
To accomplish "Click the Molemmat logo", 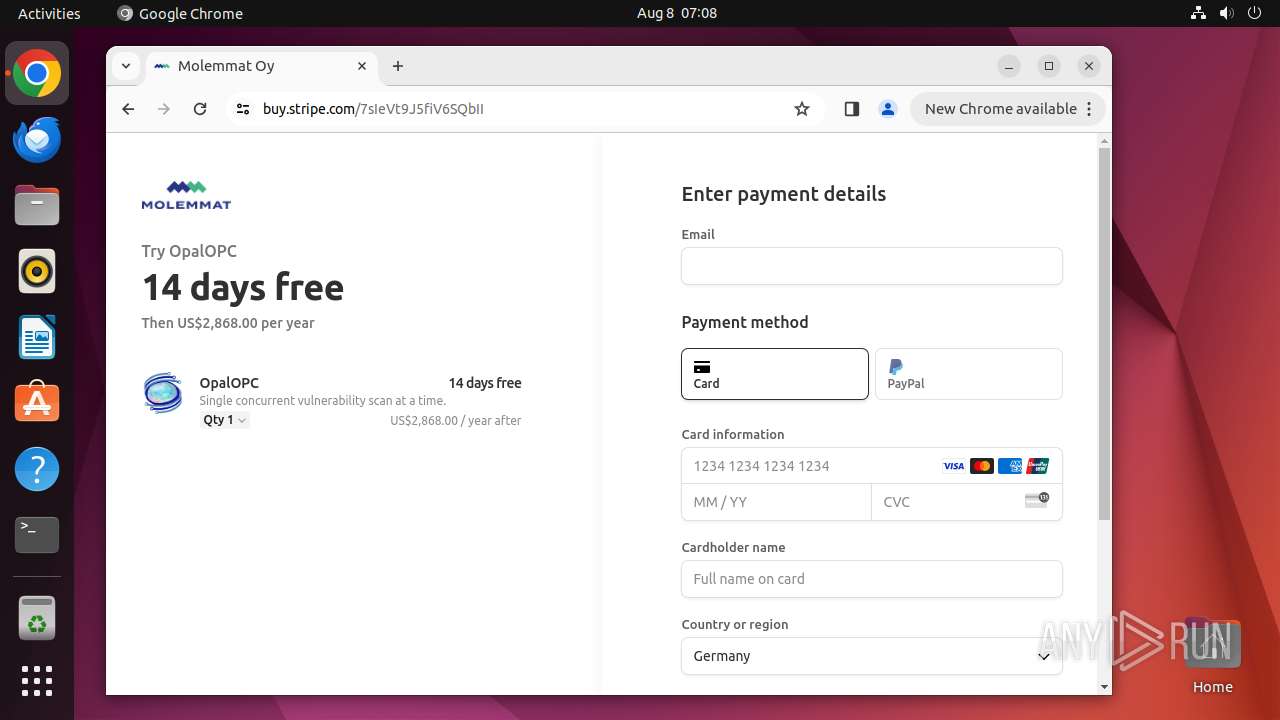I will point(186,195).
